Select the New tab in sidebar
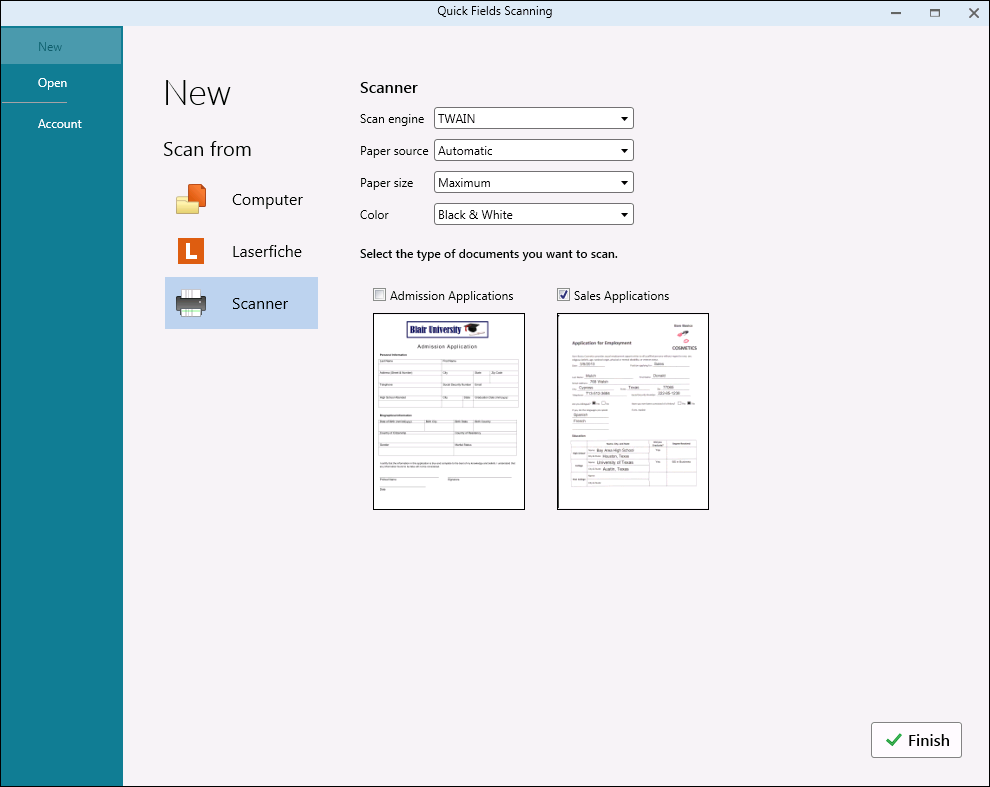Viewport: 990px width, 787px height. 50,47
